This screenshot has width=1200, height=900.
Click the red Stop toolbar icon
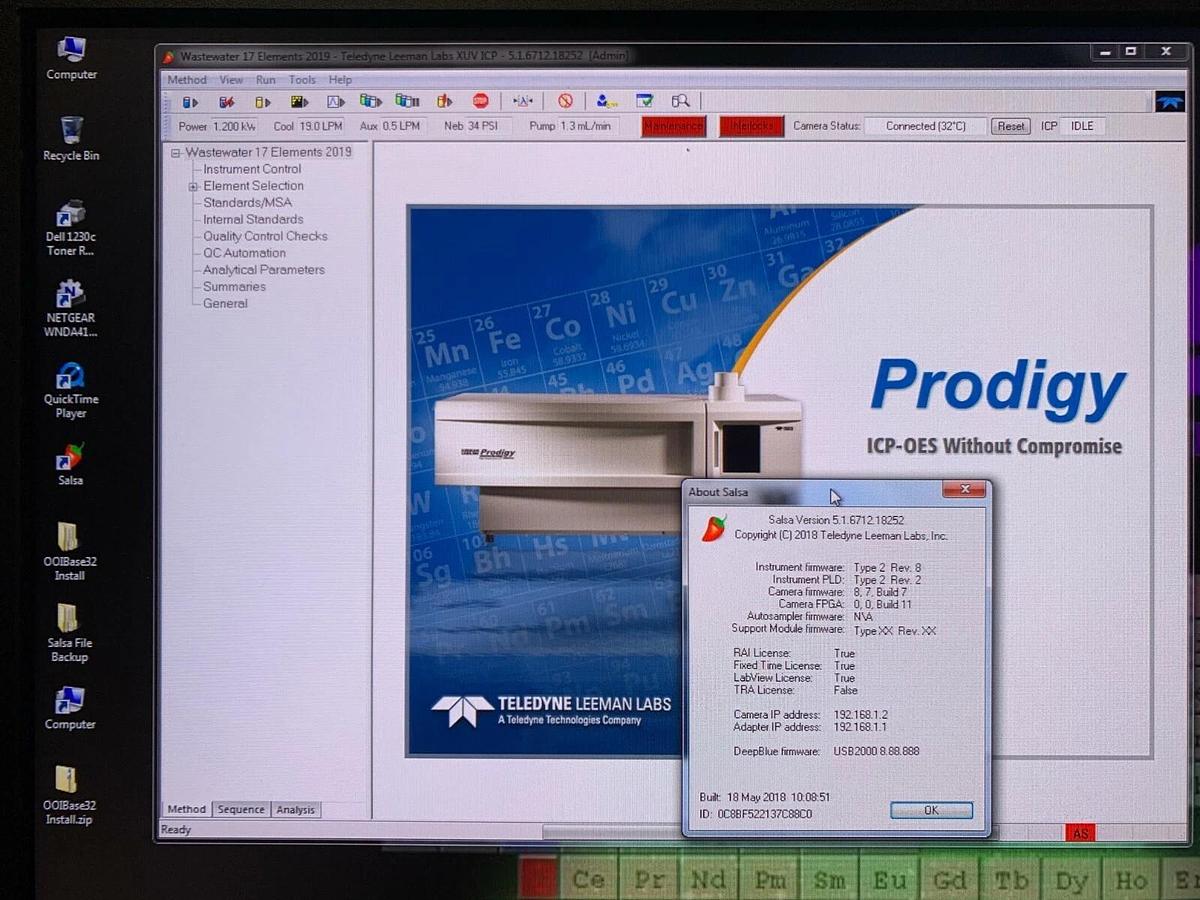[x=481, y=101]
